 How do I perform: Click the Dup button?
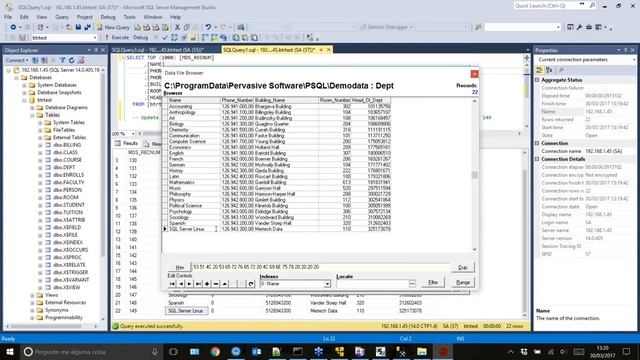pos(463,267)
